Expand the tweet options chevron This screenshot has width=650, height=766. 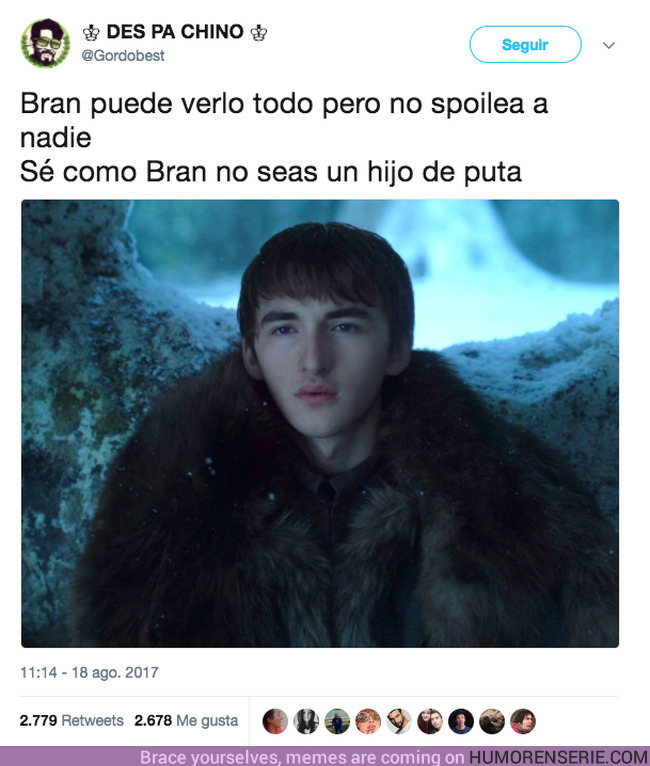(608, 45)
